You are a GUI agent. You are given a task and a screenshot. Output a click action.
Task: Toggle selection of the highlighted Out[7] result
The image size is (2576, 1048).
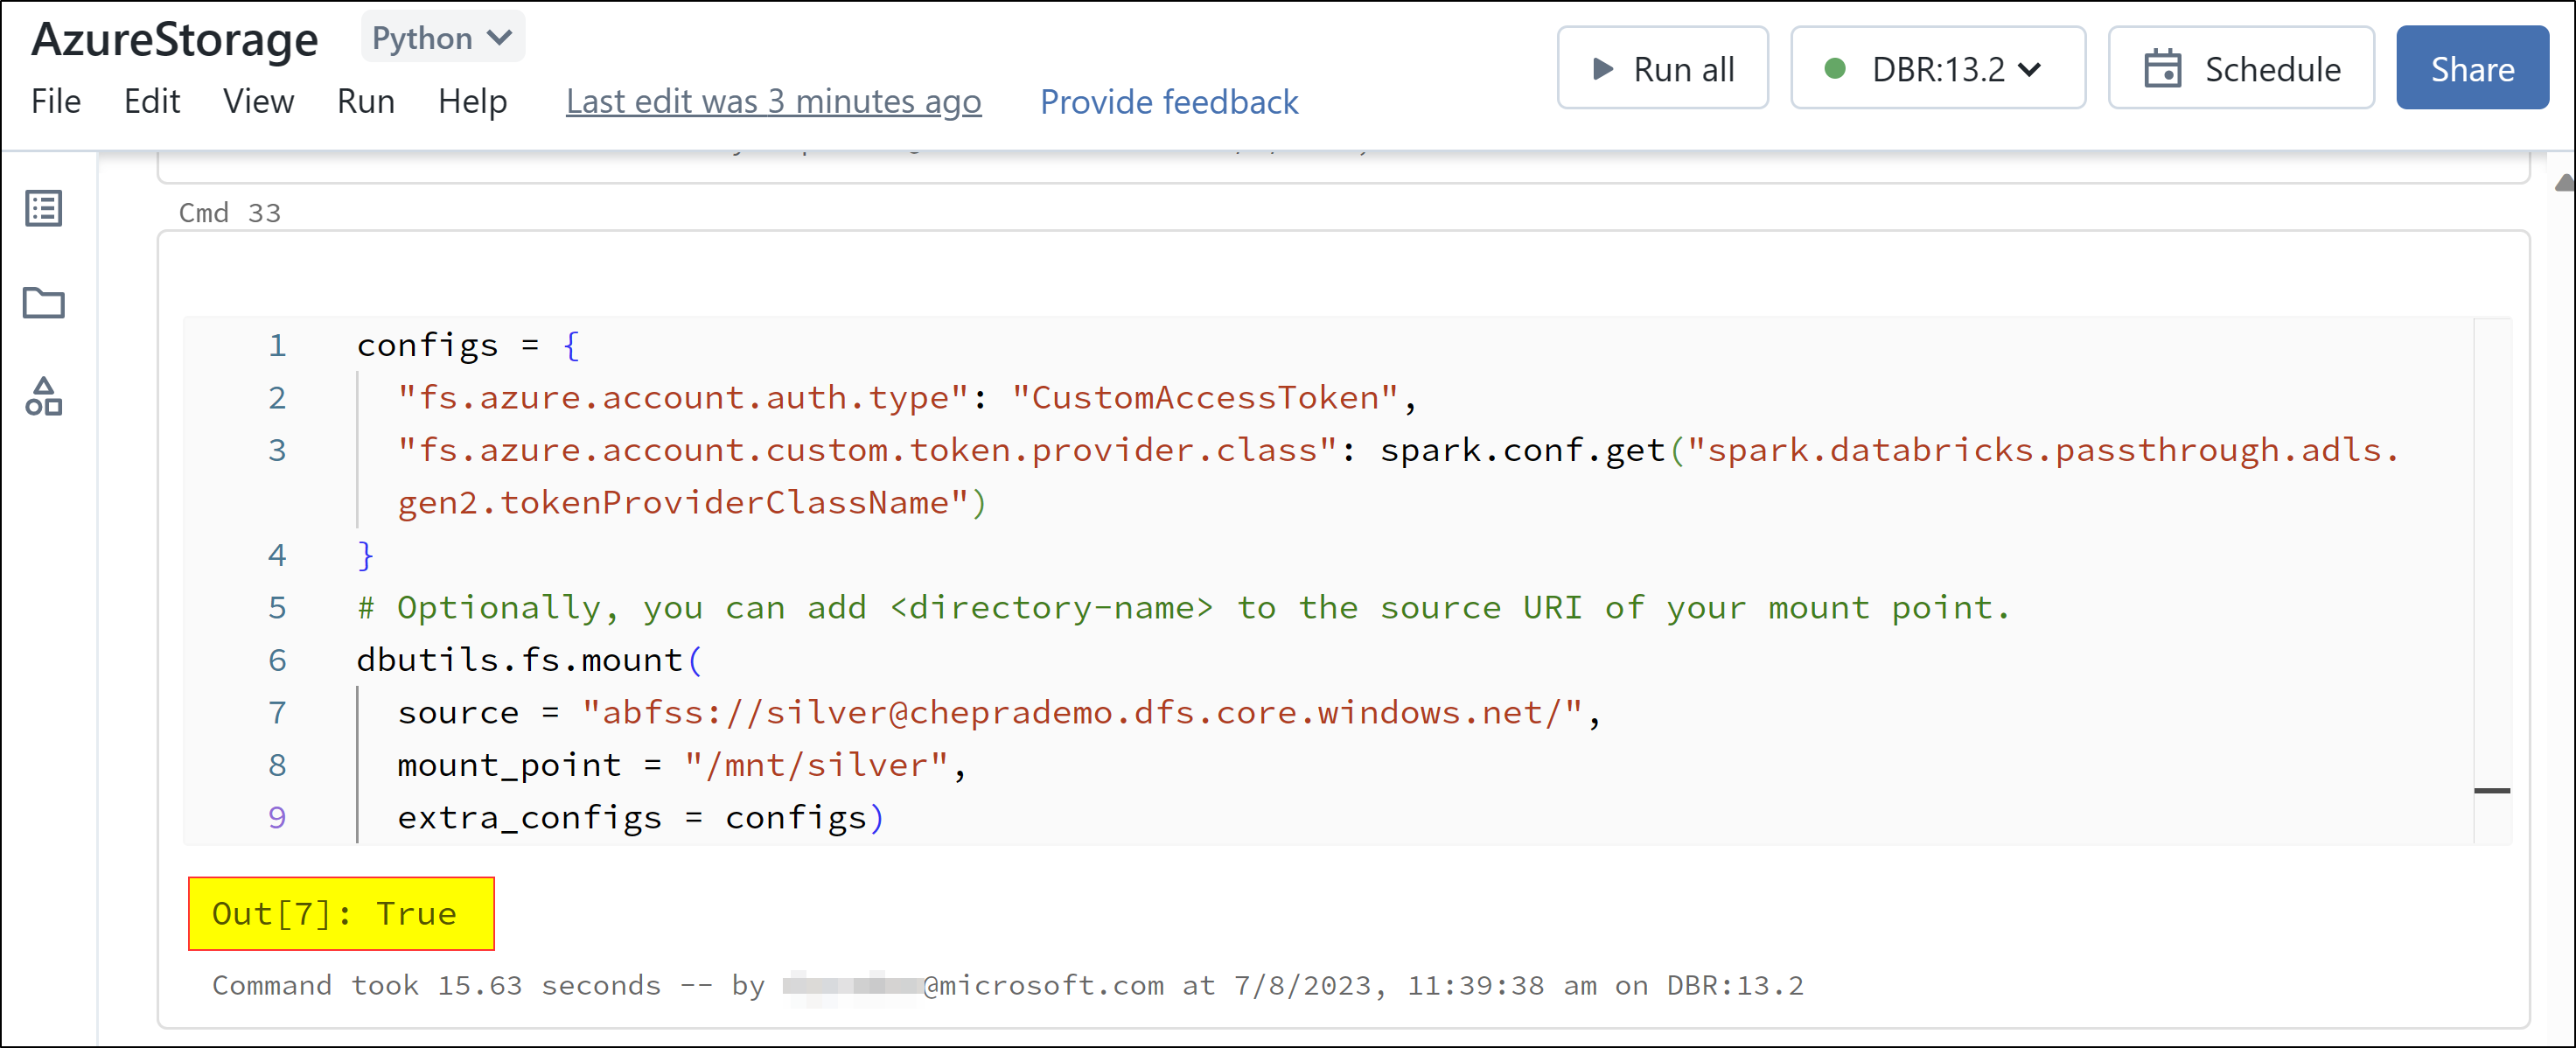(340, 913)
